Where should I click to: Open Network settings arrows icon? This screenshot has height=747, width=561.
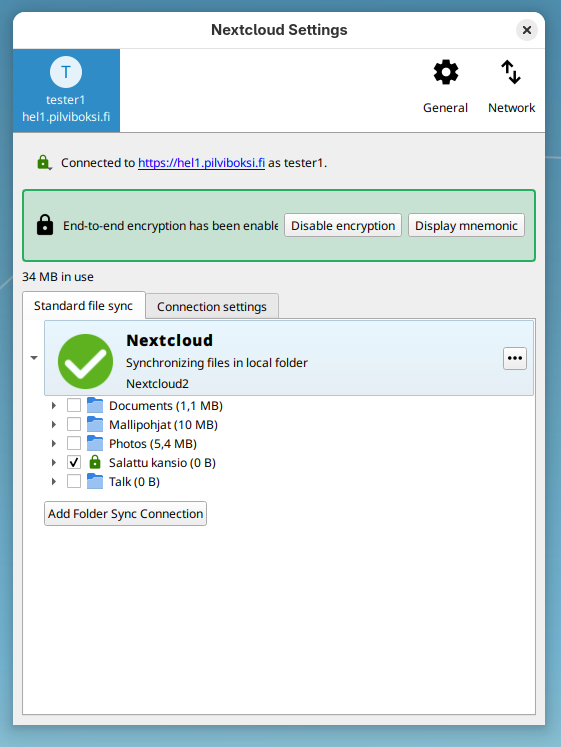(511, 72)
